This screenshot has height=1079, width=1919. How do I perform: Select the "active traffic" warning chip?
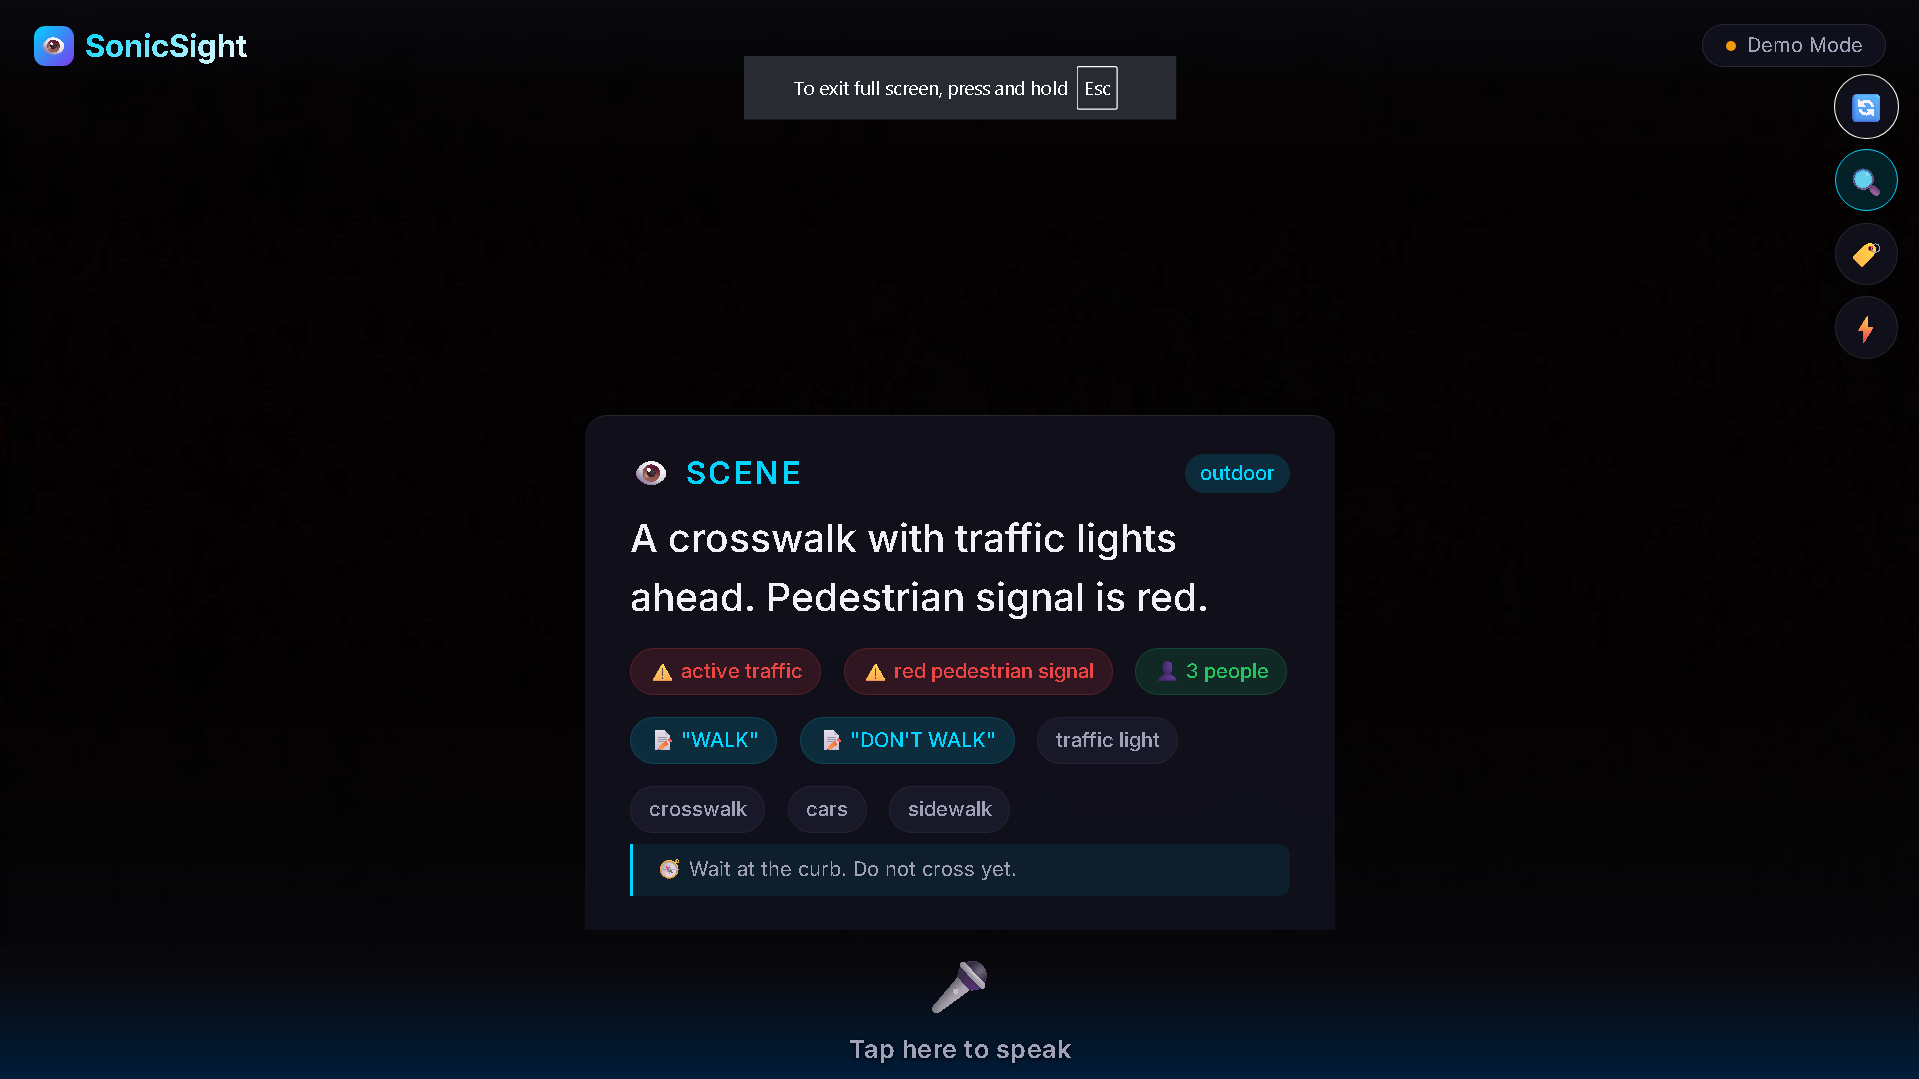[725, 671]
